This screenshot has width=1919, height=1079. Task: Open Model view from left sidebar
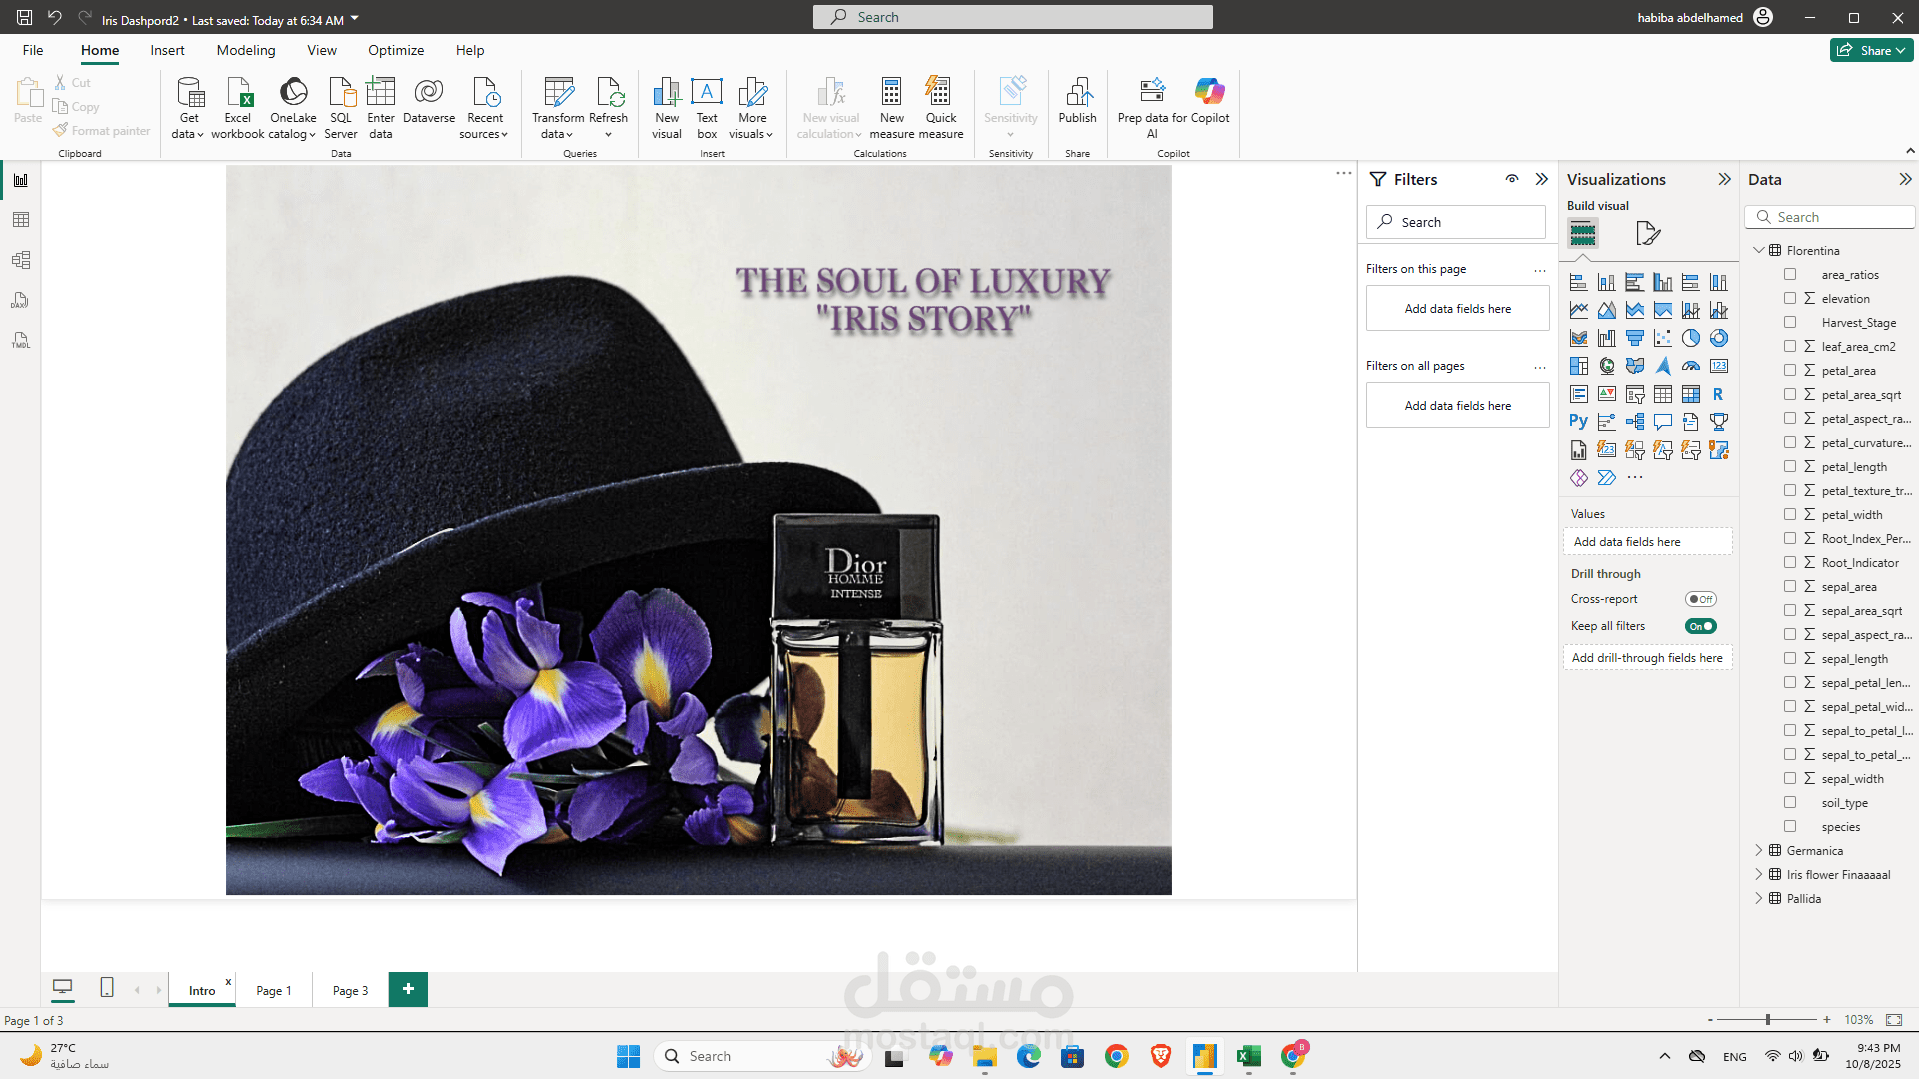(x=21, y=260)
